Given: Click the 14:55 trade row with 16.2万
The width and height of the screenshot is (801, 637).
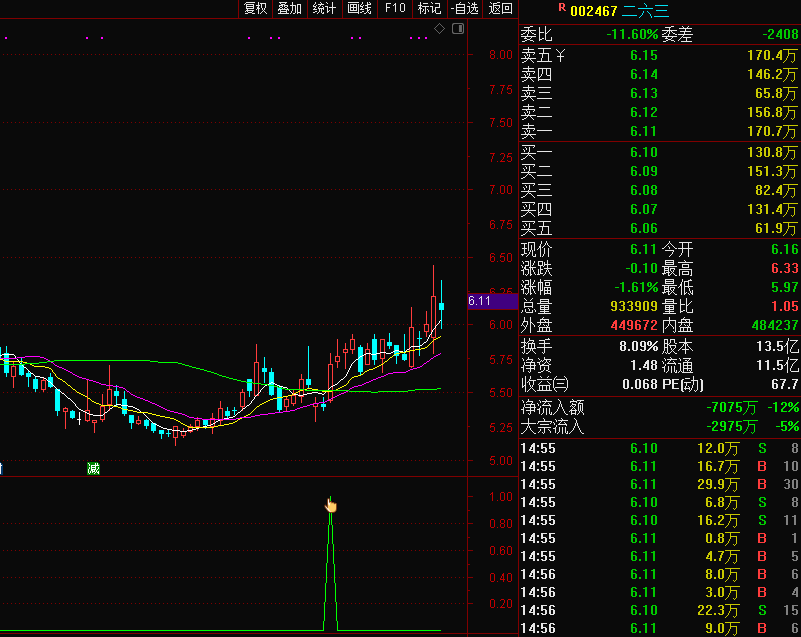Looking at the screenshot, I should (x=659, y=521).
